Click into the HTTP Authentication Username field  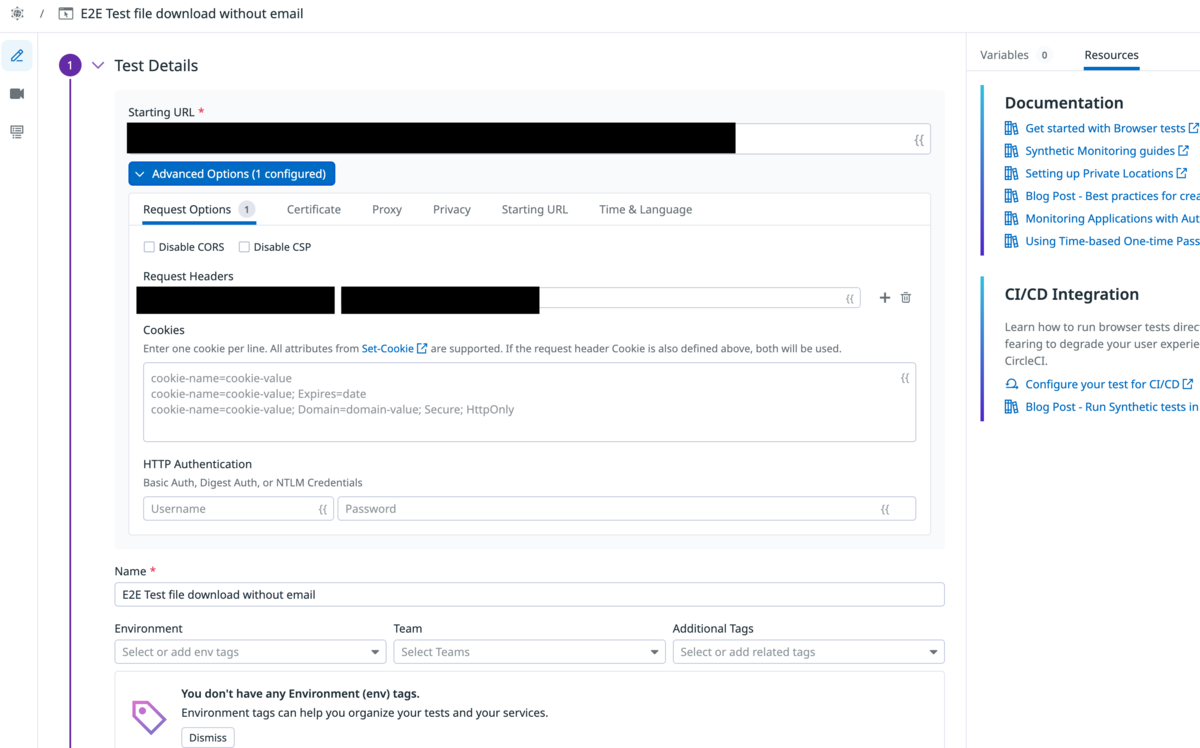238,509
